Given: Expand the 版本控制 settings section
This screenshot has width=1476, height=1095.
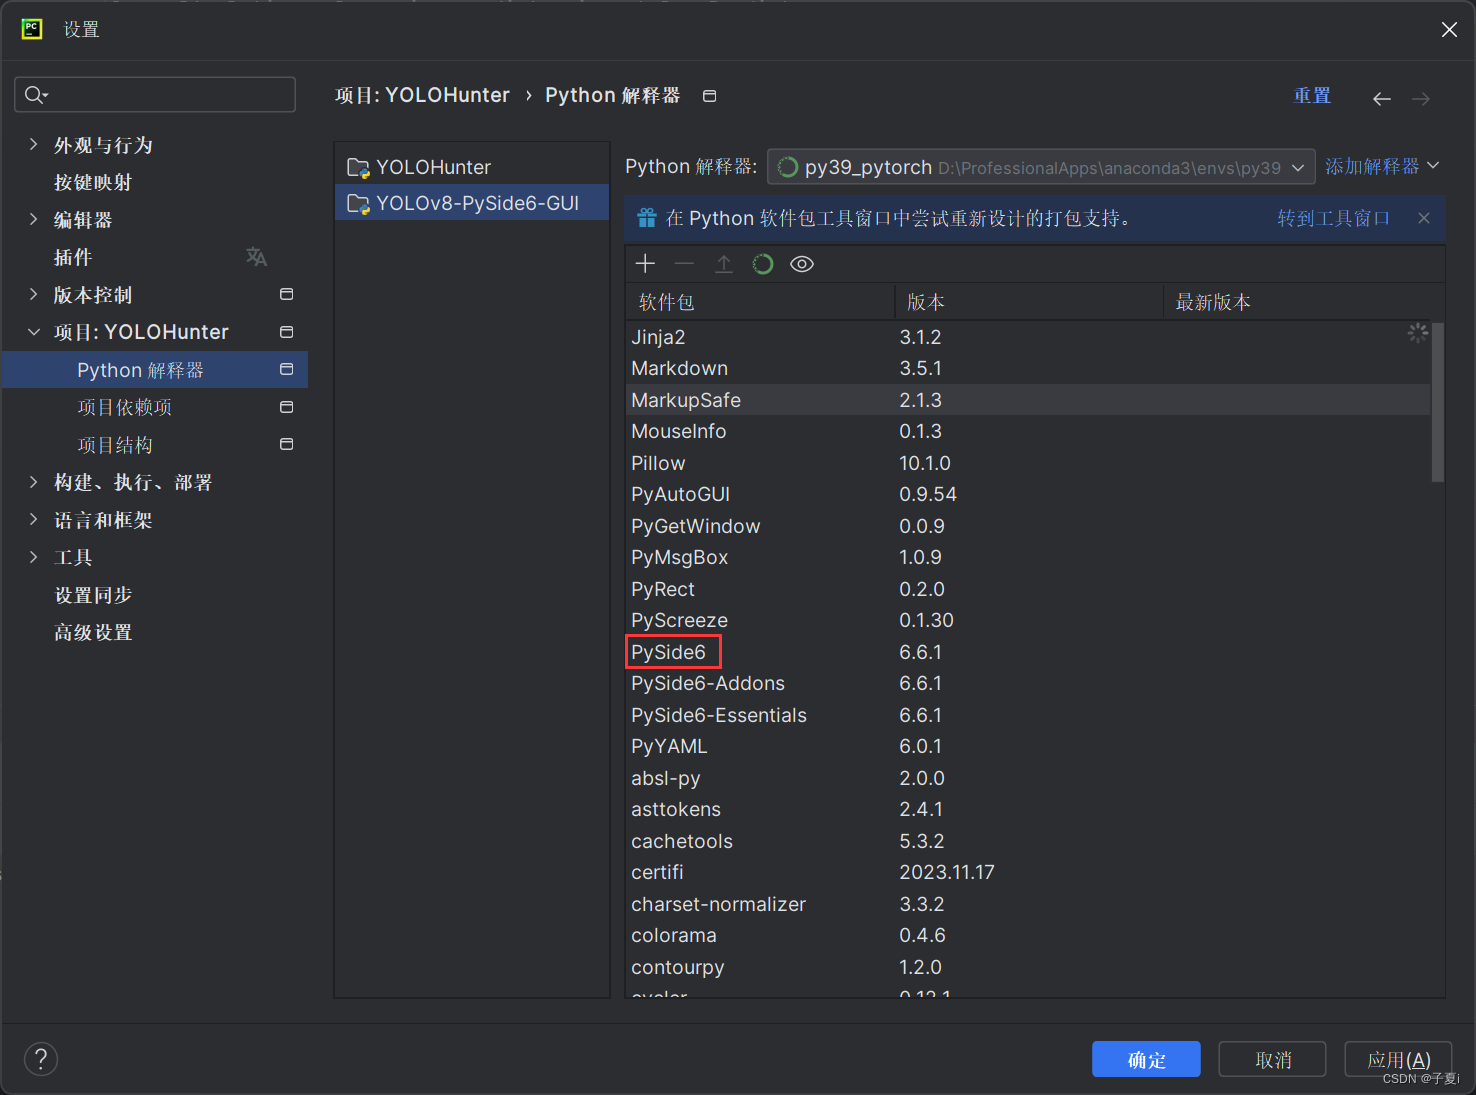Looking at the screenshot, I should pyautogui.click(x=34, y=294).
